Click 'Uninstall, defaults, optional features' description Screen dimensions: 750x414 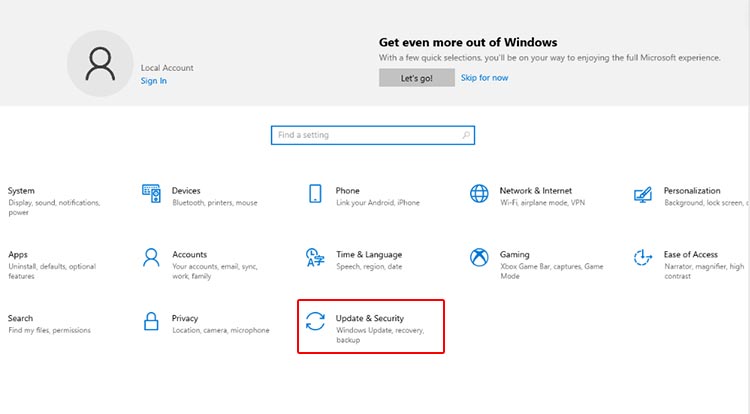click(52, 271)
